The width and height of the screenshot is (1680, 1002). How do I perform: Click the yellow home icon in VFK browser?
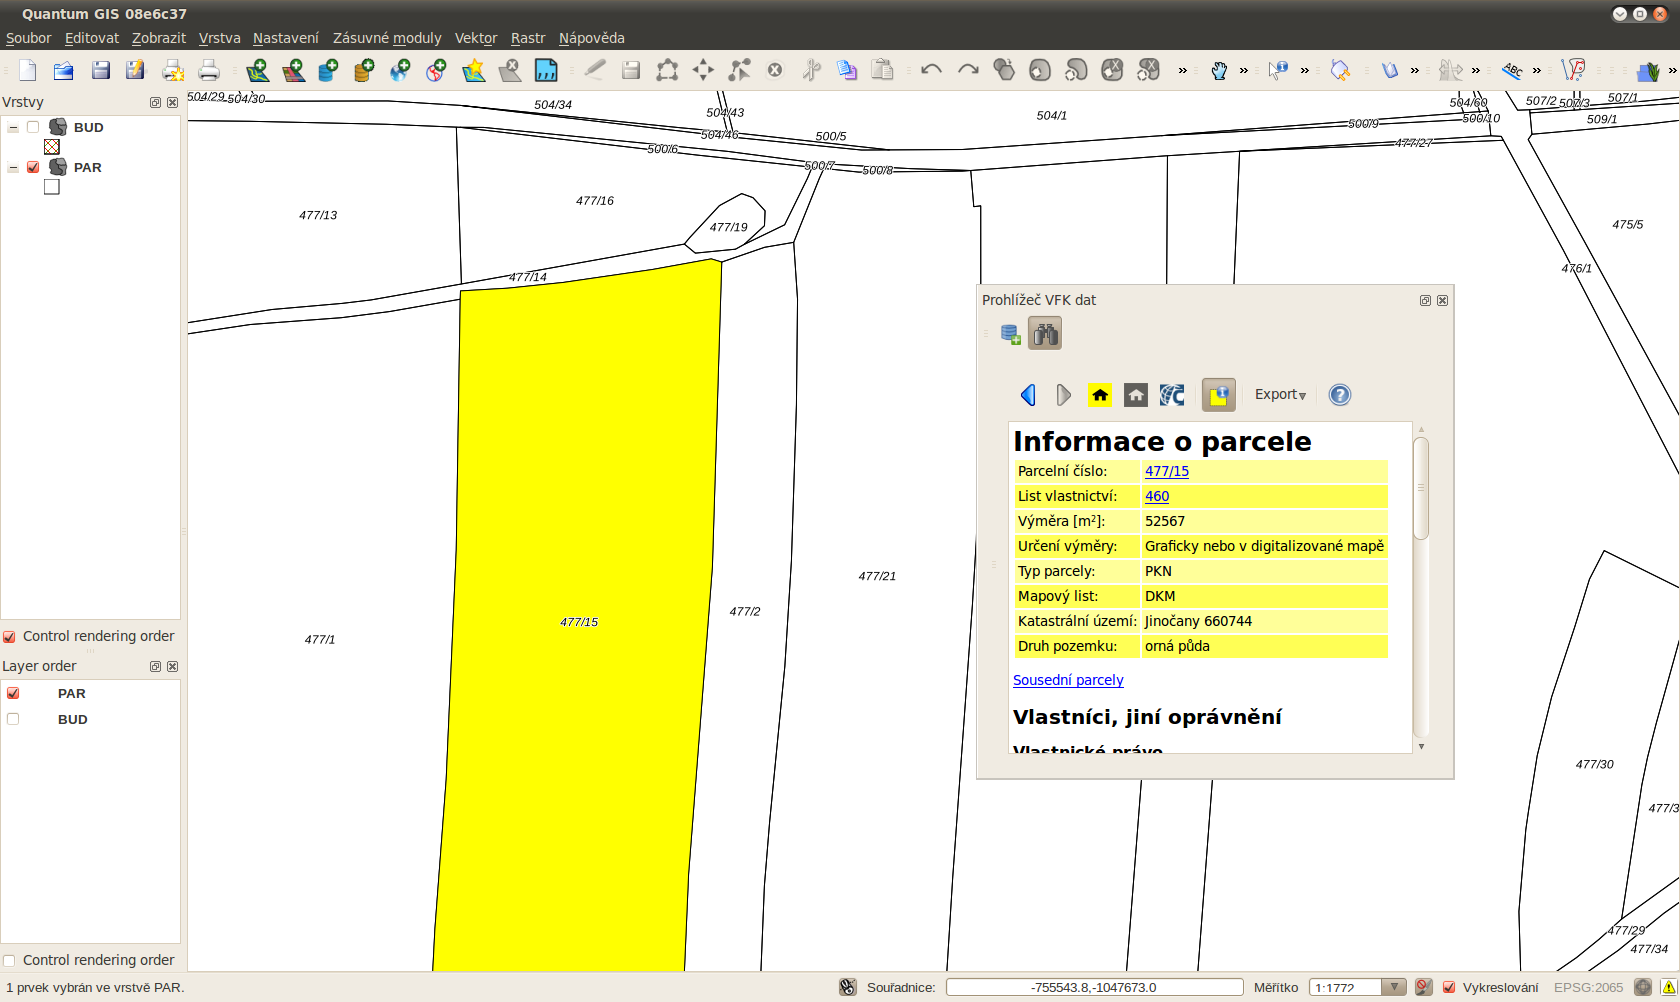tap(1100, 395)
